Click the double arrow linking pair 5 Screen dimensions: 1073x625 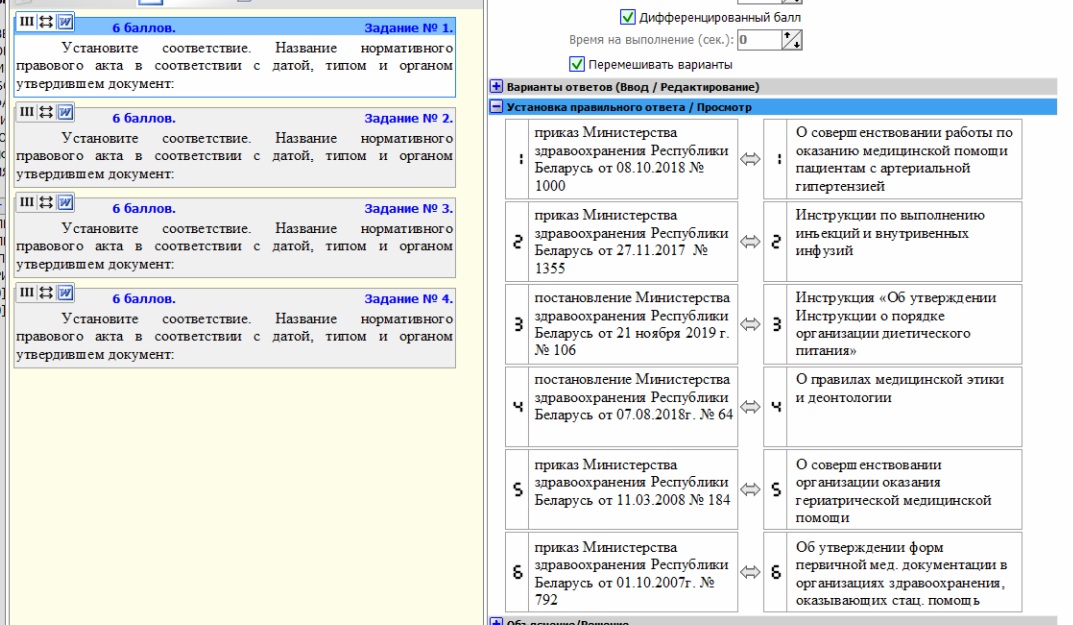(x=750, y=489)
